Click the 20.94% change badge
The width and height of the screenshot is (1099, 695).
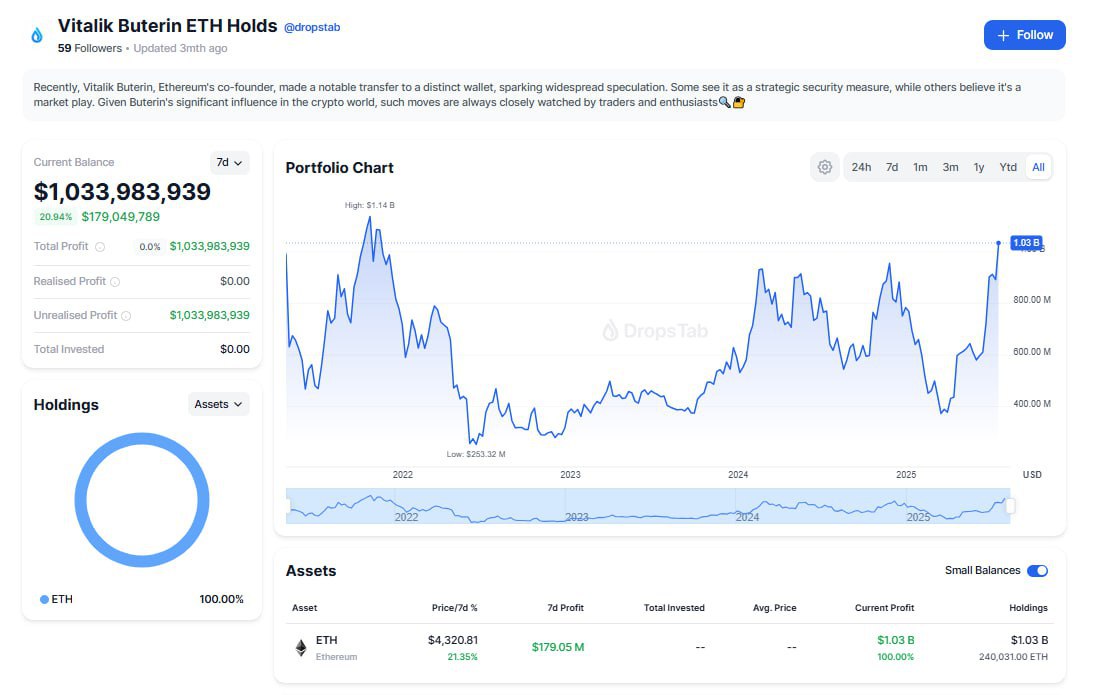55,217
